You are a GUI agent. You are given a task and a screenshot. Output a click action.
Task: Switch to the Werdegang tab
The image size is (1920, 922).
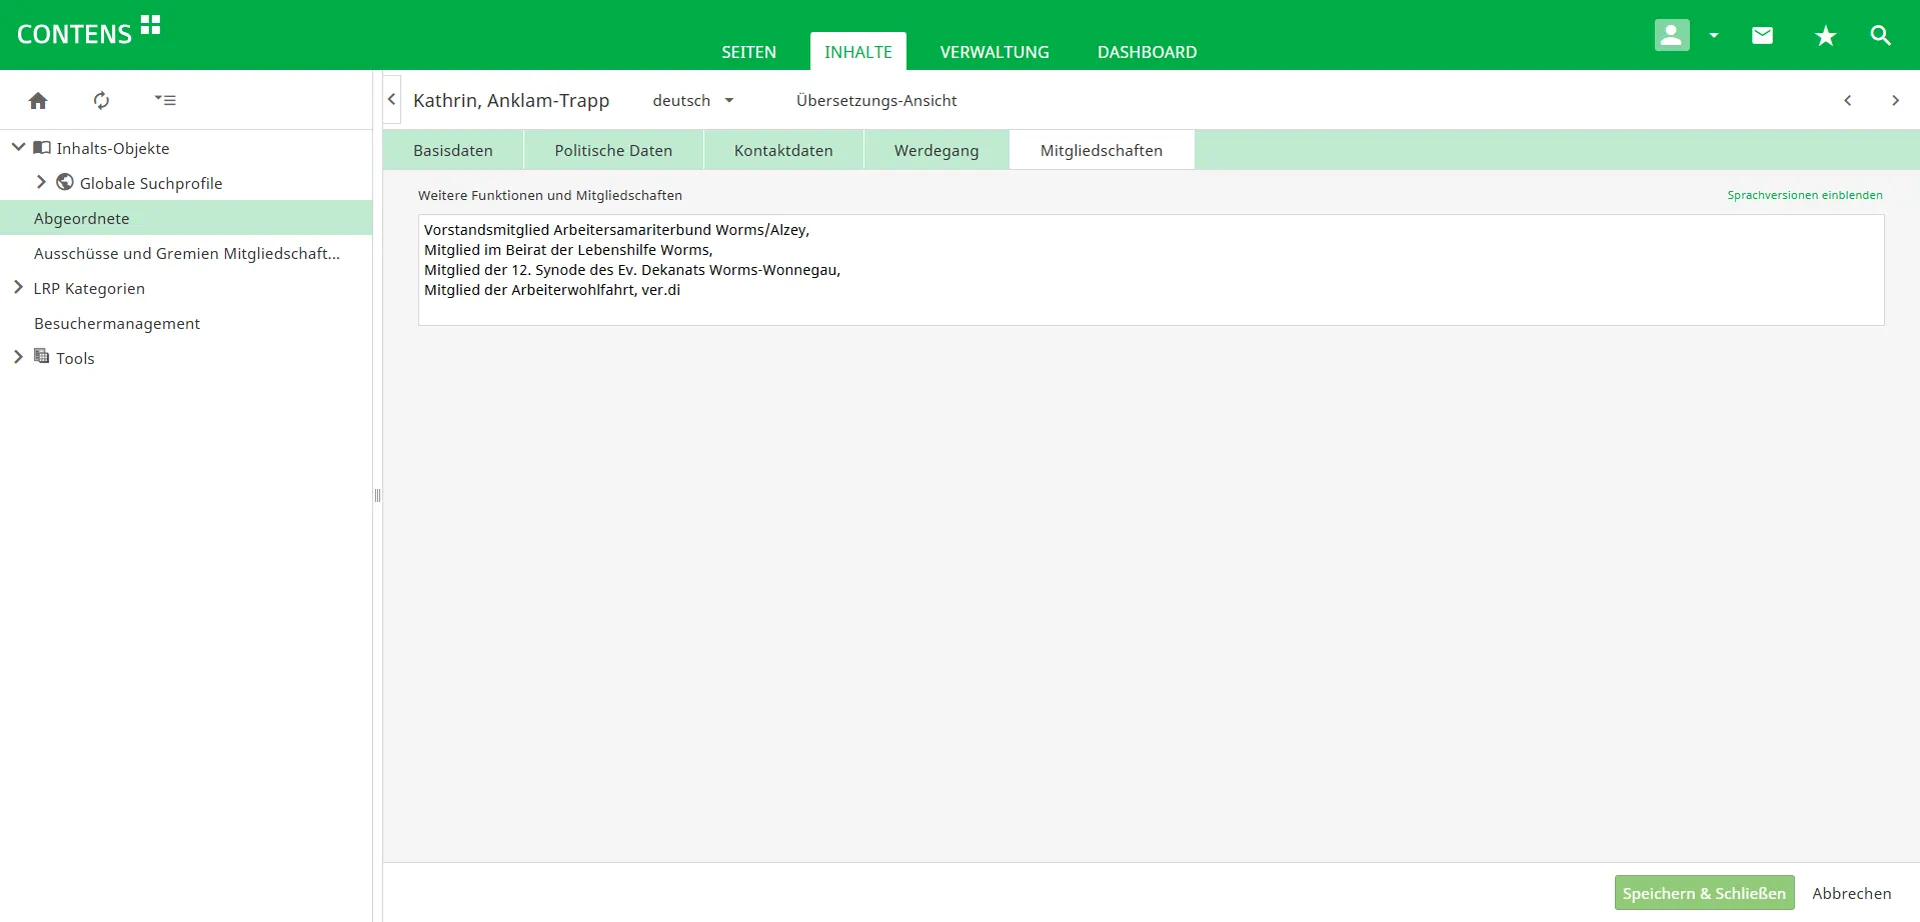[936, 150]
